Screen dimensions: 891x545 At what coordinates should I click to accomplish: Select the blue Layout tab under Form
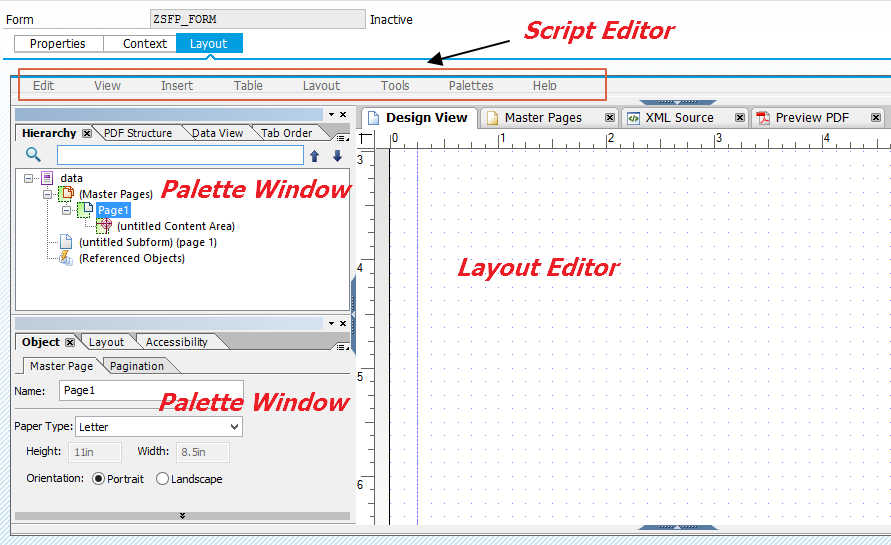point(209,44)
